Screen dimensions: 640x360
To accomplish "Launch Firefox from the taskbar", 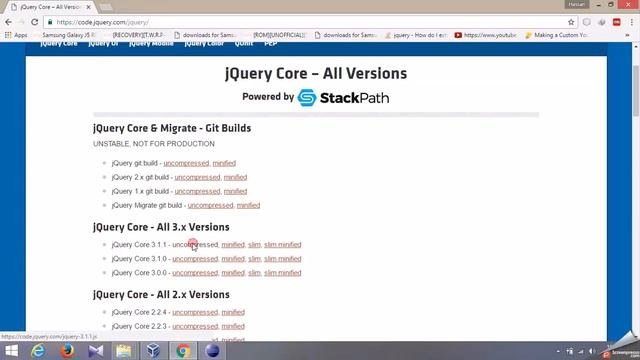I will (67, 351).
